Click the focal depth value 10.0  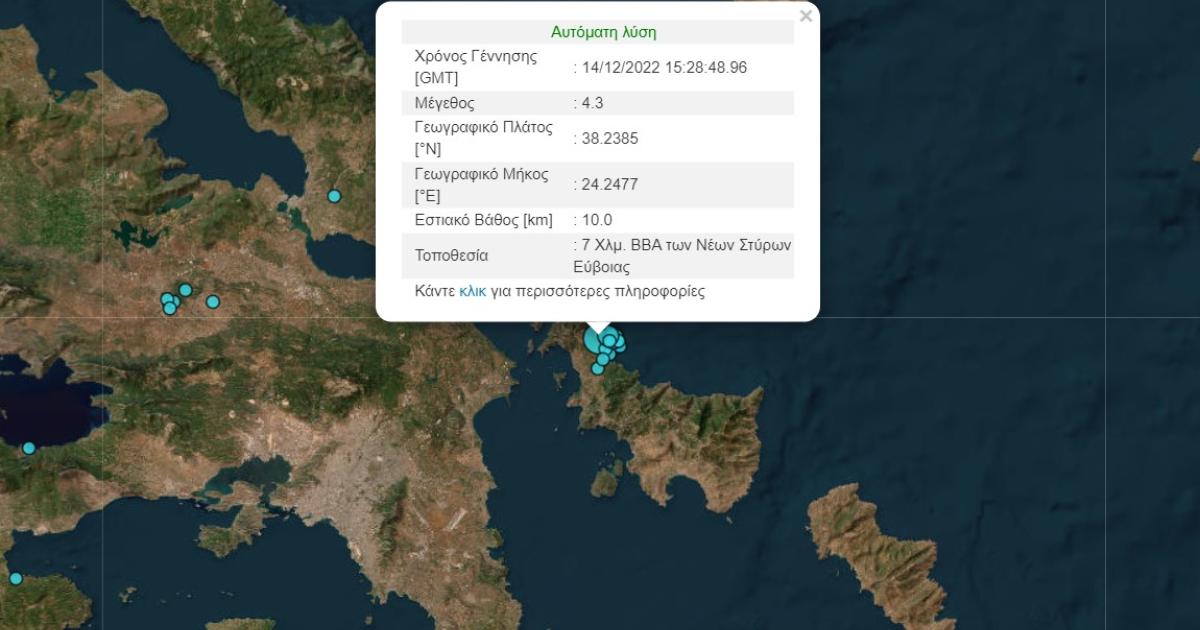596,220
